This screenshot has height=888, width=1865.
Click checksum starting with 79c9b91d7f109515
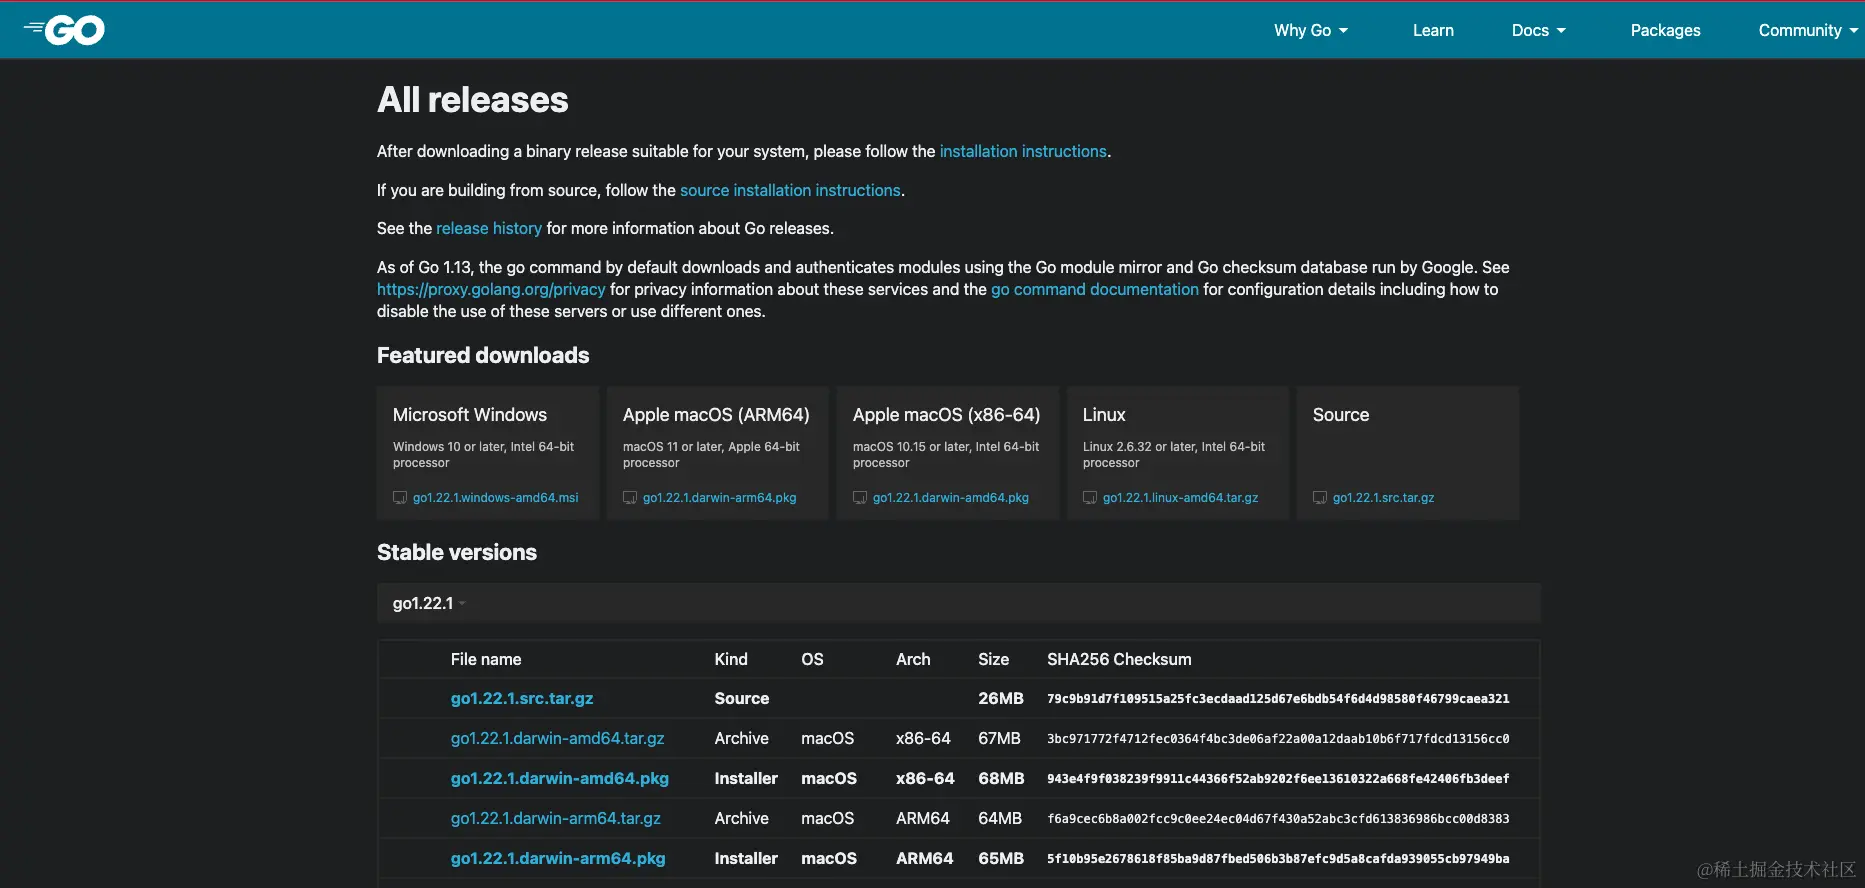(1278, 699)
